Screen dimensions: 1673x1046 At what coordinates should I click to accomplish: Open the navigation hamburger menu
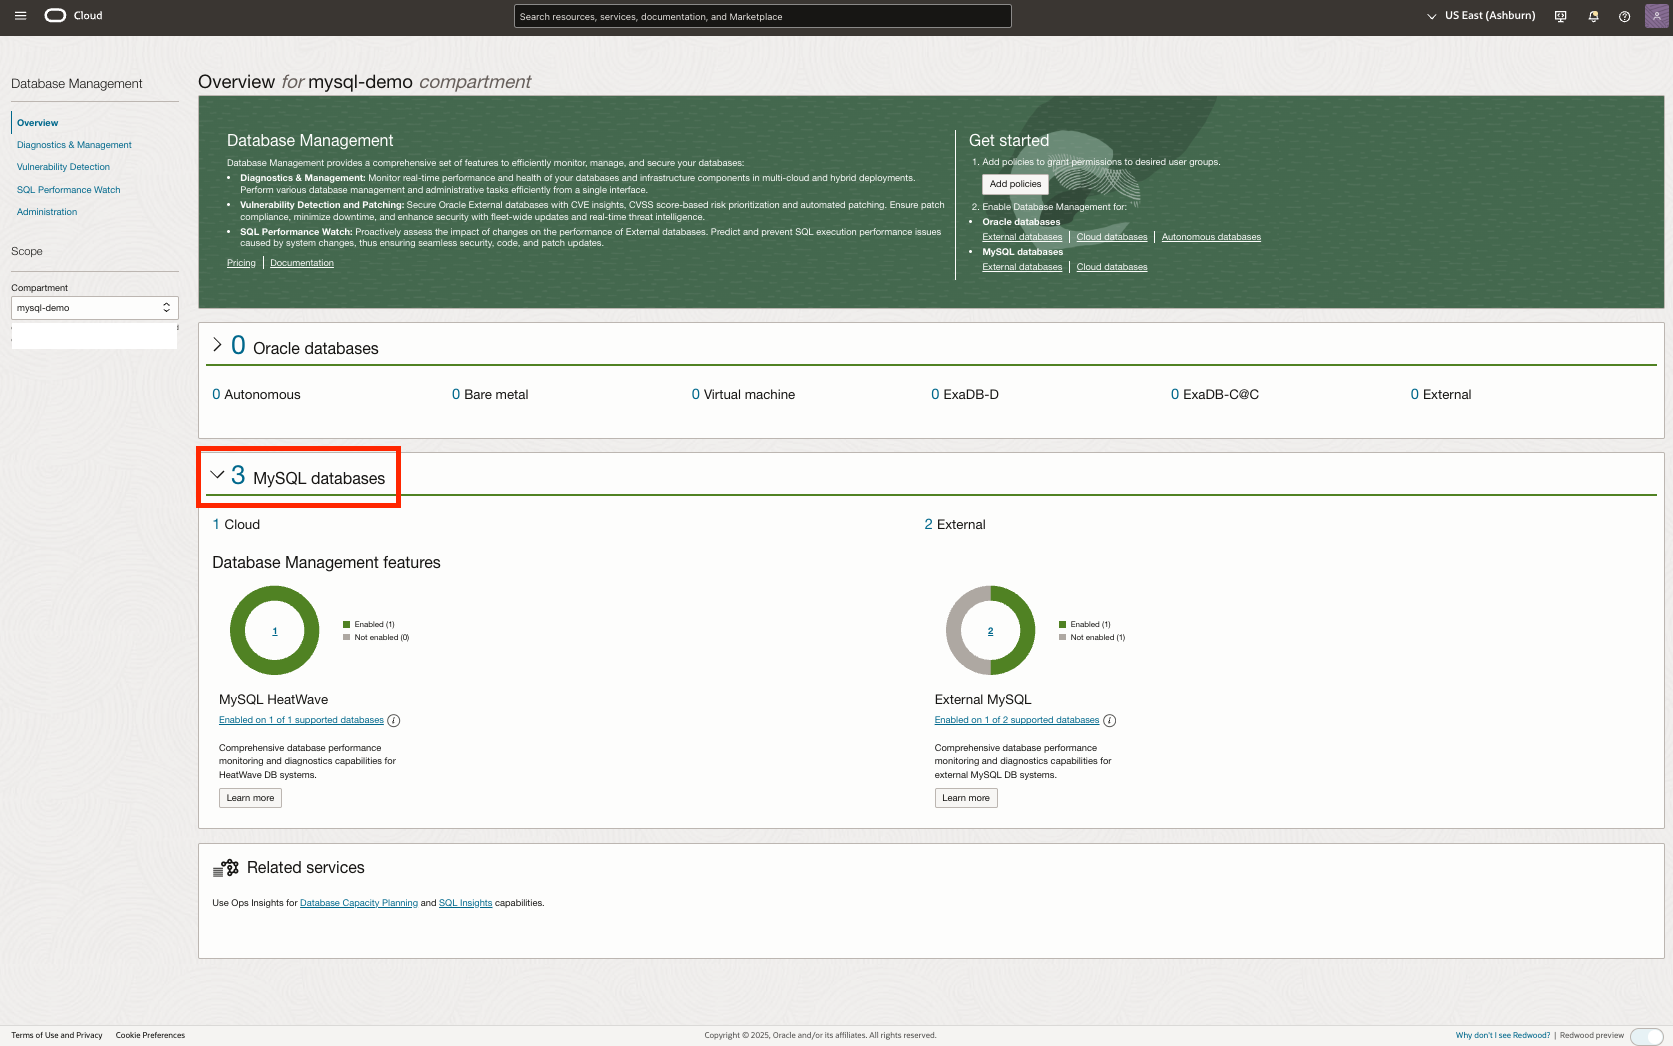20,15
